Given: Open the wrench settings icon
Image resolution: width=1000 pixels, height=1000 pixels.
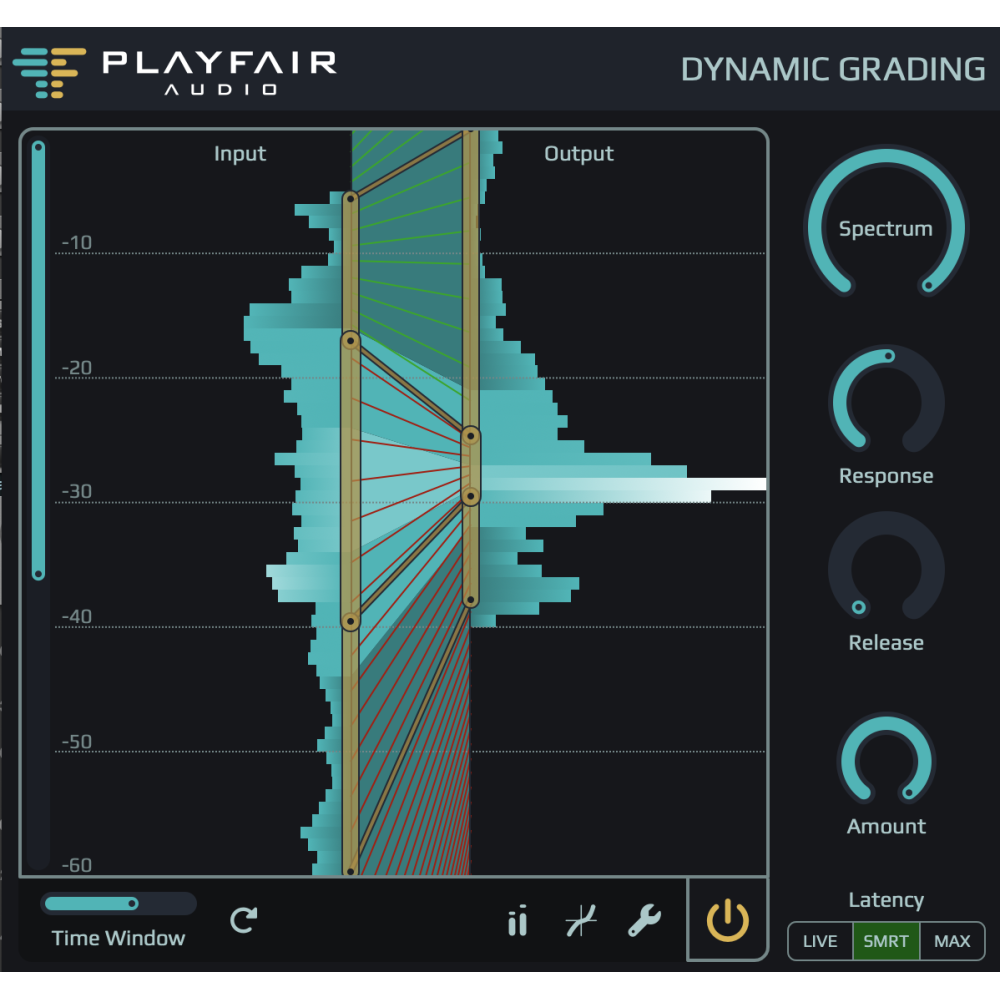Looking at the screenshot, I should (x=644, y=921).
